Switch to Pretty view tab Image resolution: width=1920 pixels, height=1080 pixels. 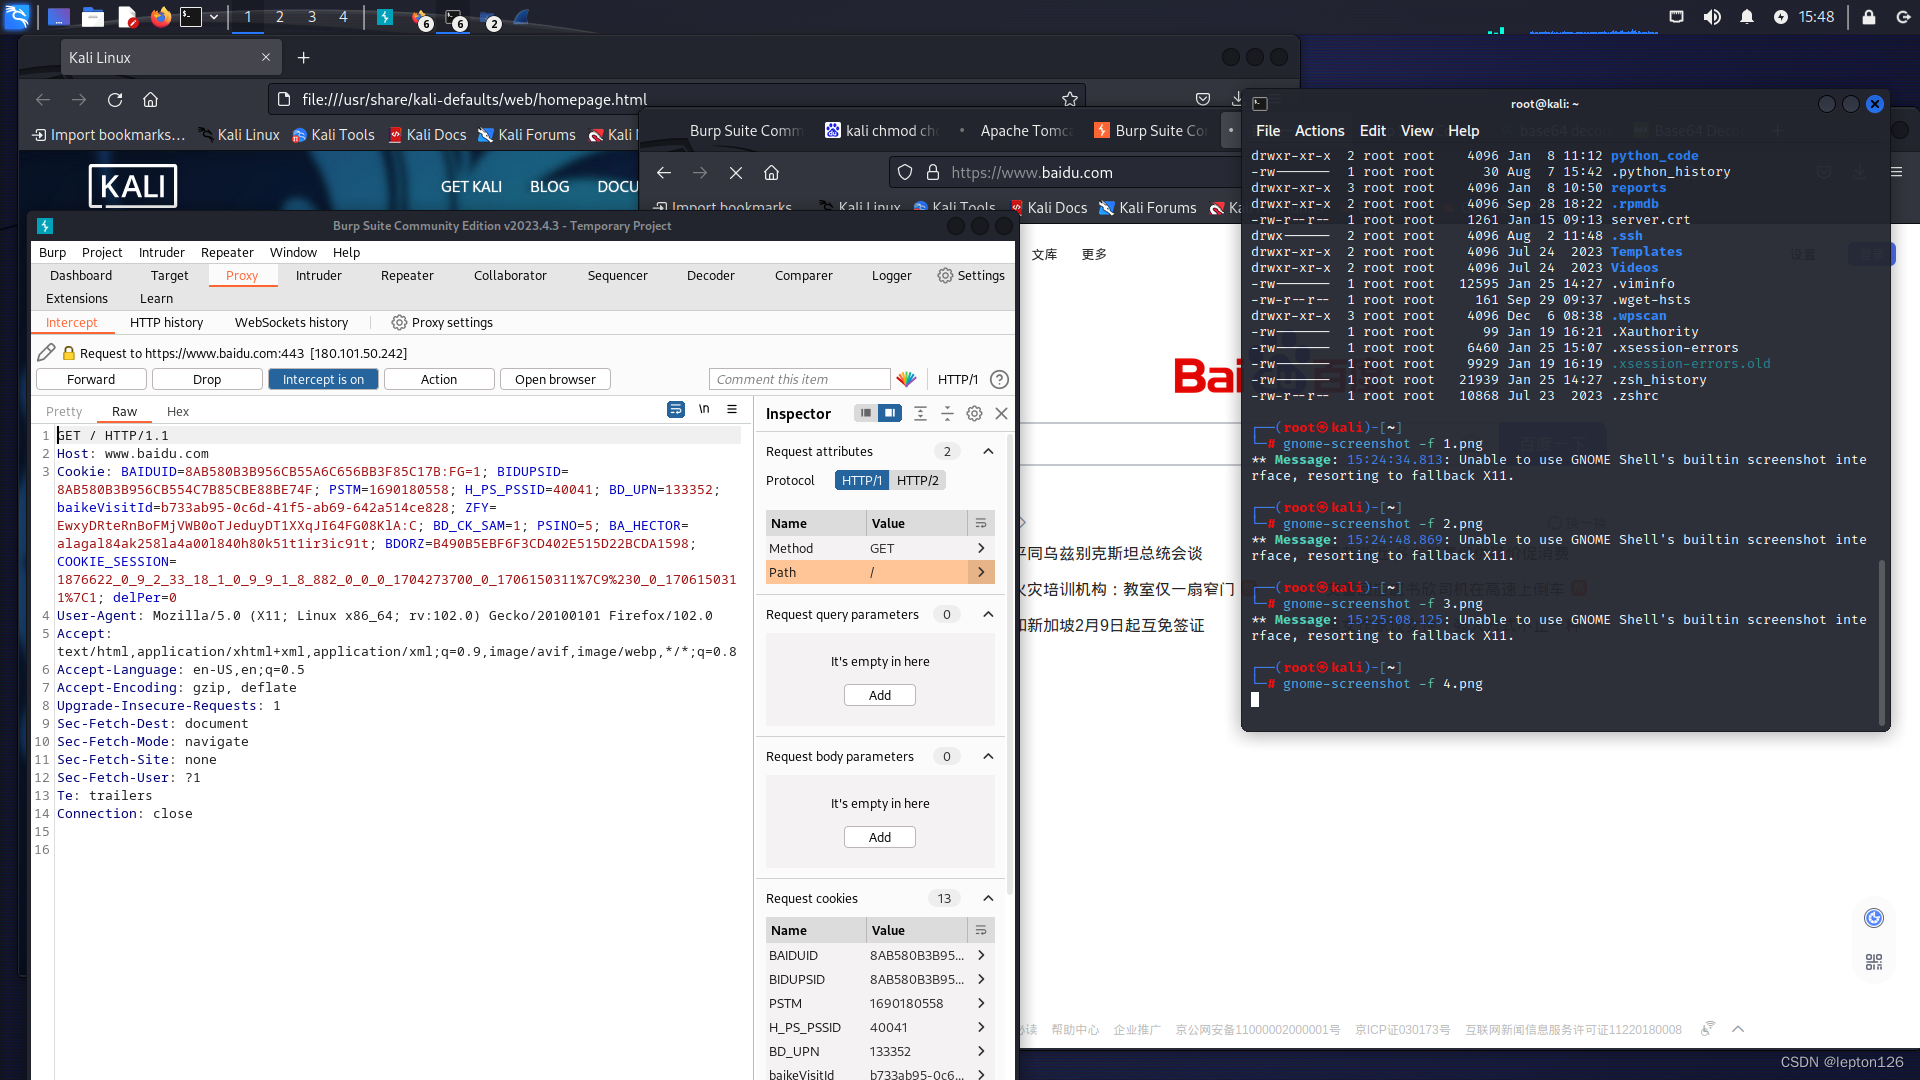point(64,411)
